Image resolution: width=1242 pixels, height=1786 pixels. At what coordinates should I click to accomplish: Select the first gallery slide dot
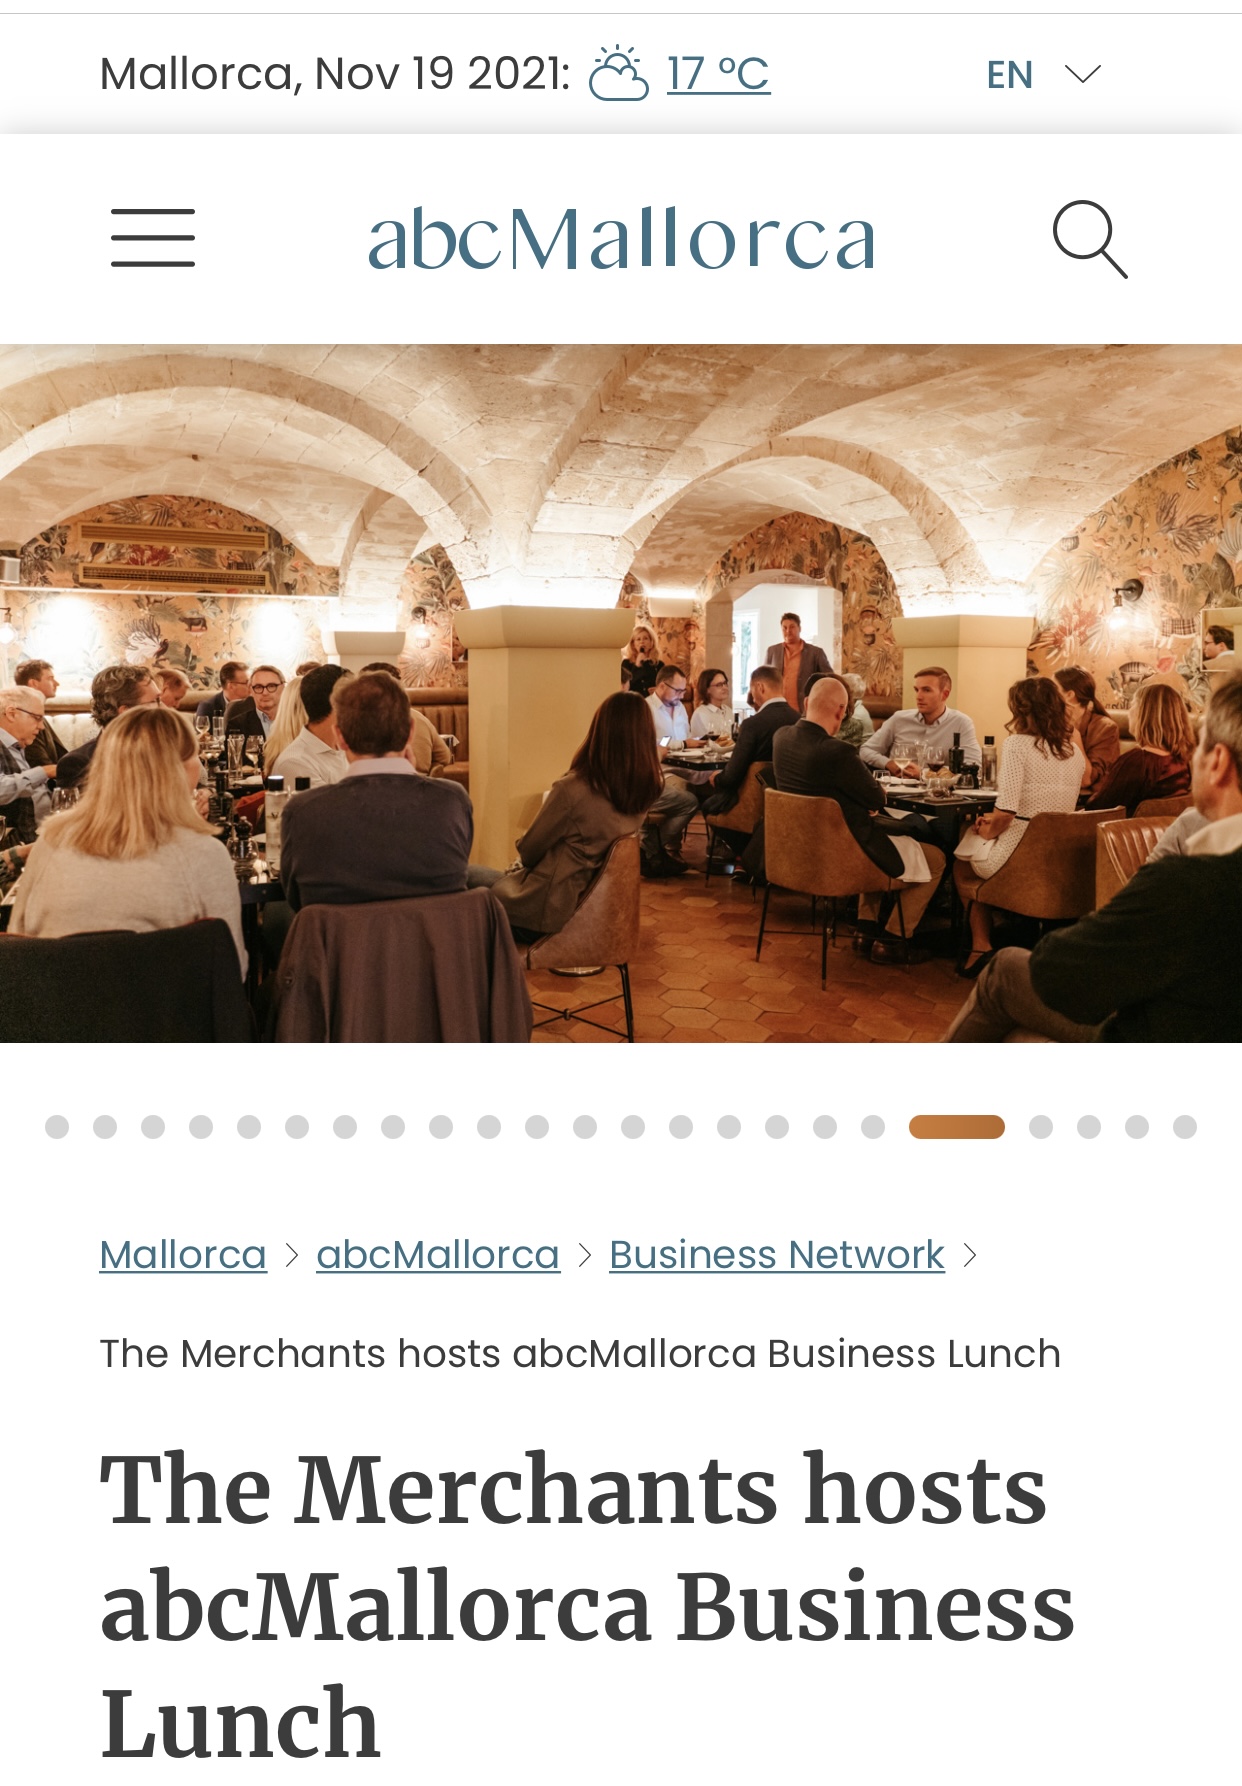[x=57, y=1127]
